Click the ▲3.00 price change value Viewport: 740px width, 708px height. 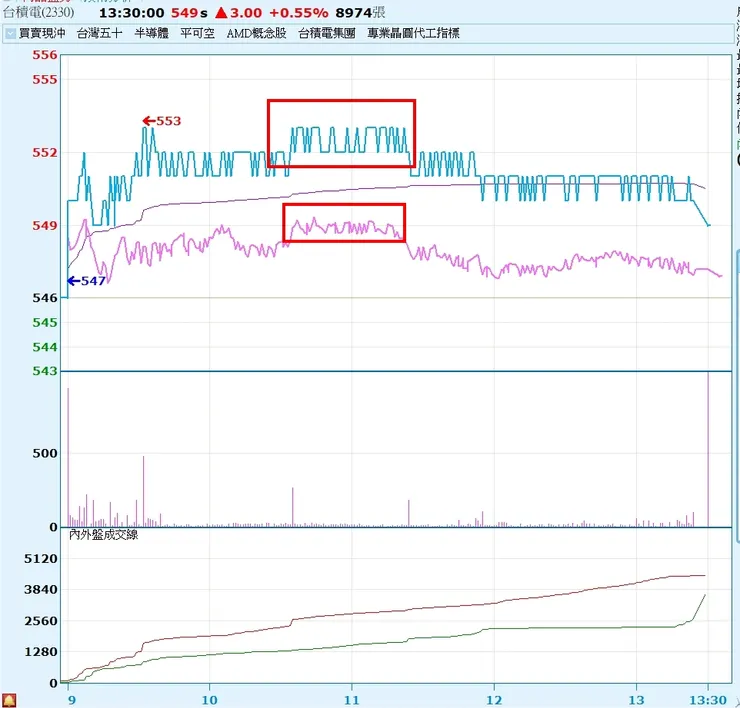pyautogui.click(x=238, y=13)
